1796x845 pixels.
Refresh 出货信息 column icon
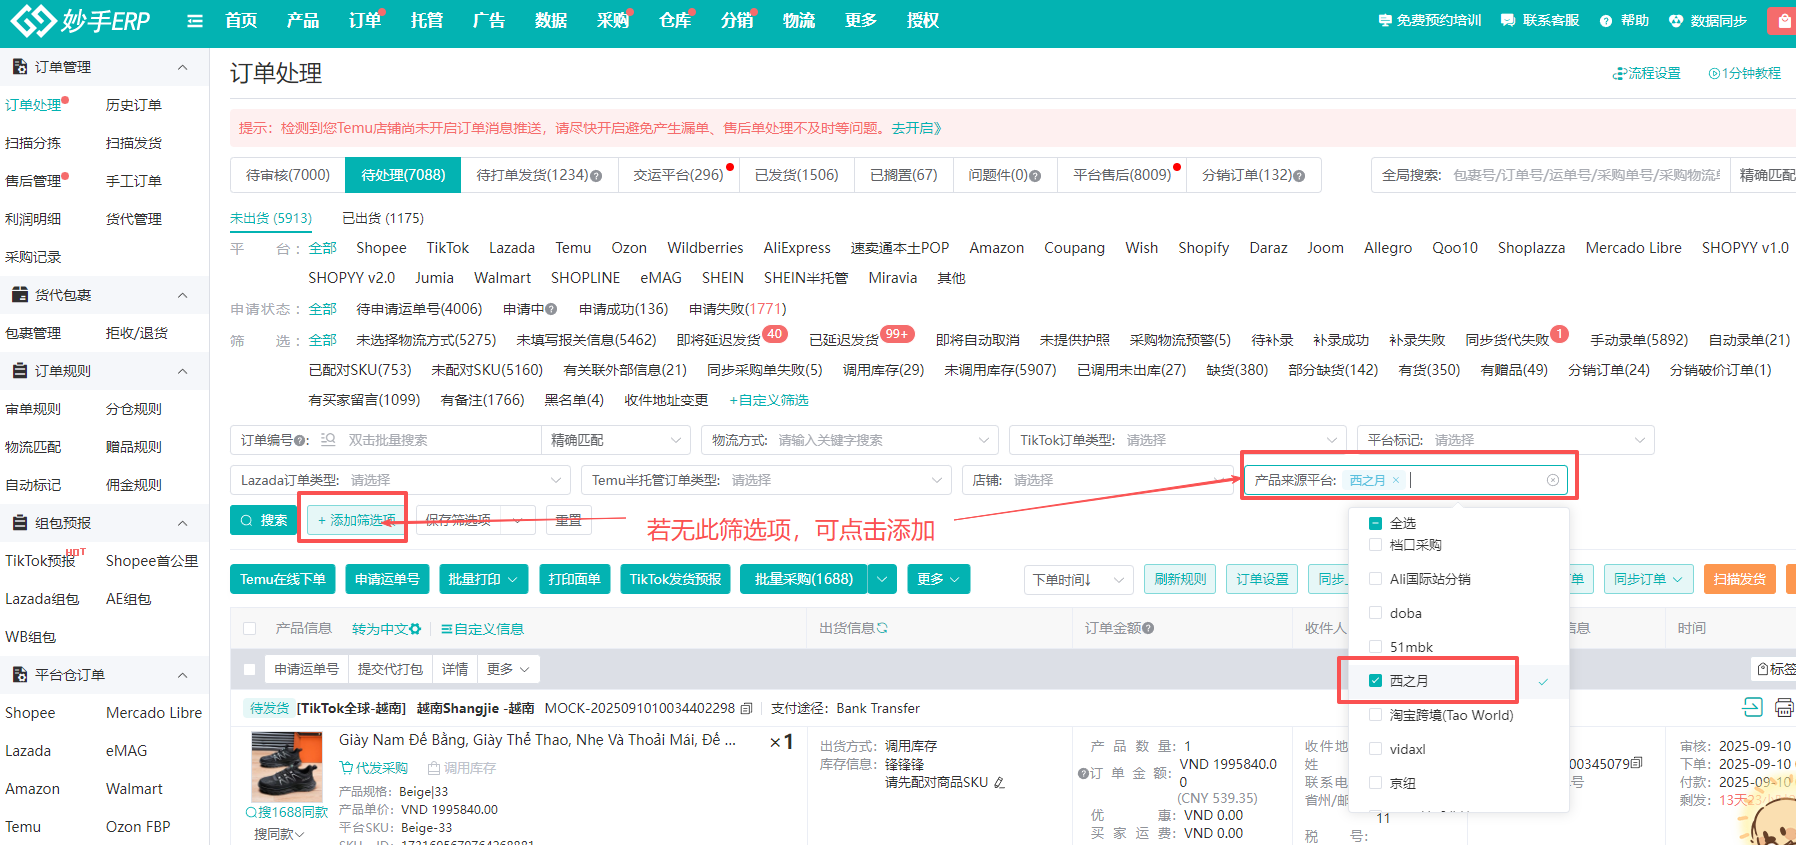(x=883, y=628)
